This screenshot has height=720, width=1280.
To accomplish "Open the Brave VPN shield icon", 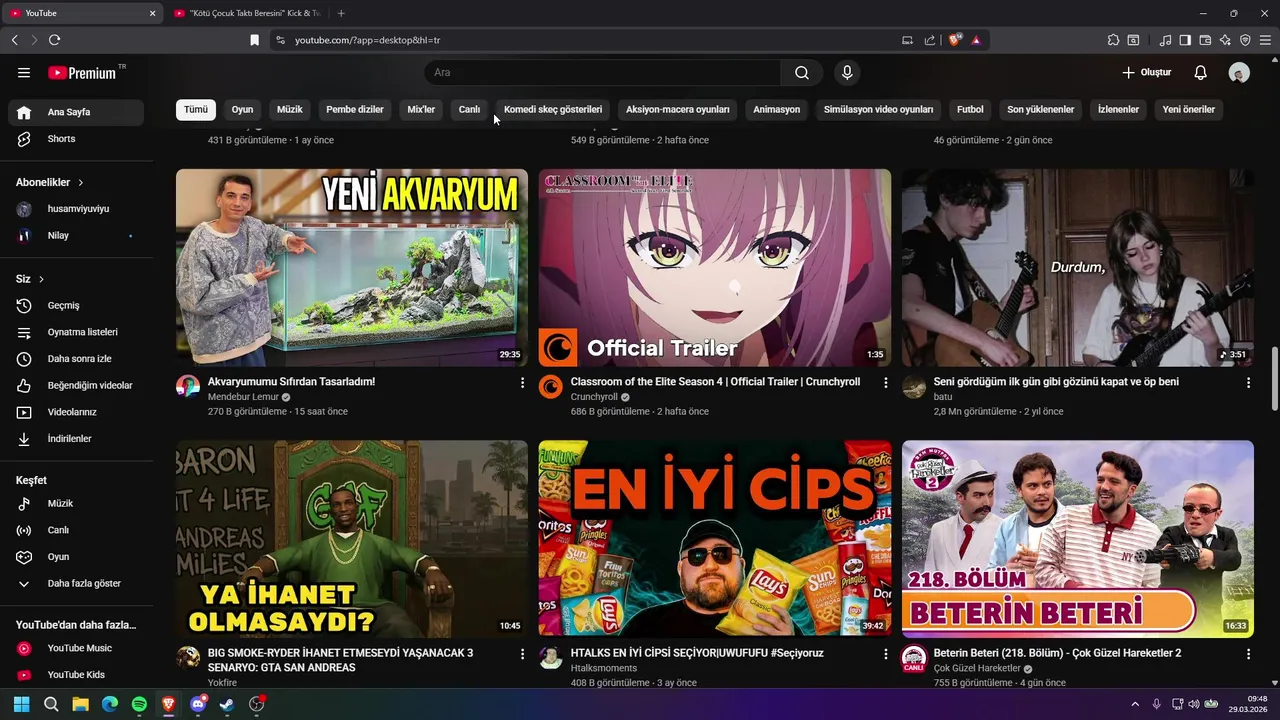I will tap(1245, 40).
